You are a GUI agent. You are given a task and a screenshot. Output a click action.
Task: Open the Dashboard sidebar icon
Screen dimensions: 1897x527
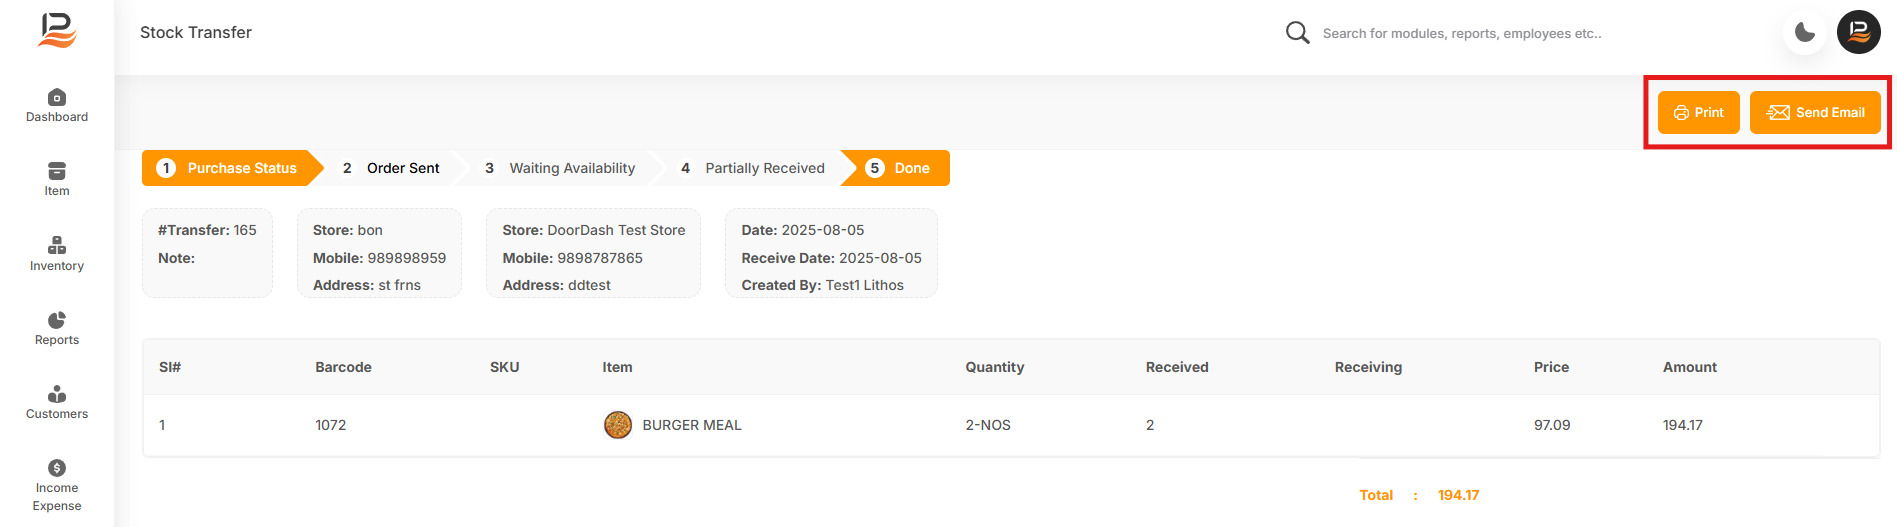(x=57, y=97)
